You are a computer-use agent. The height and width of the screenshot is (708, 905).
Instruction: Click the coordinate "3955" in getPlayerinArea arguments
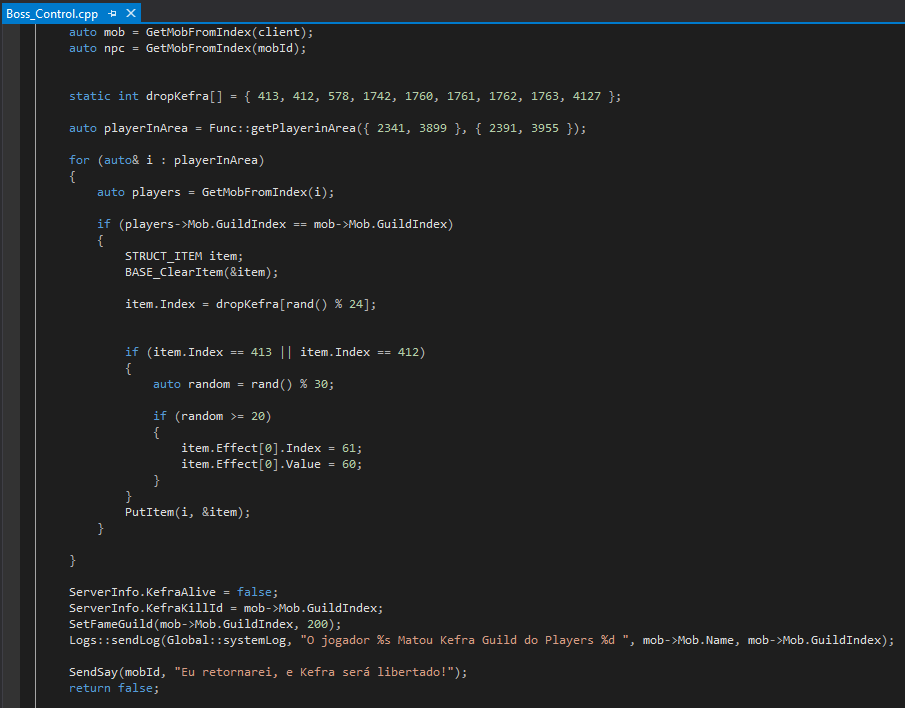click(544, 128)
